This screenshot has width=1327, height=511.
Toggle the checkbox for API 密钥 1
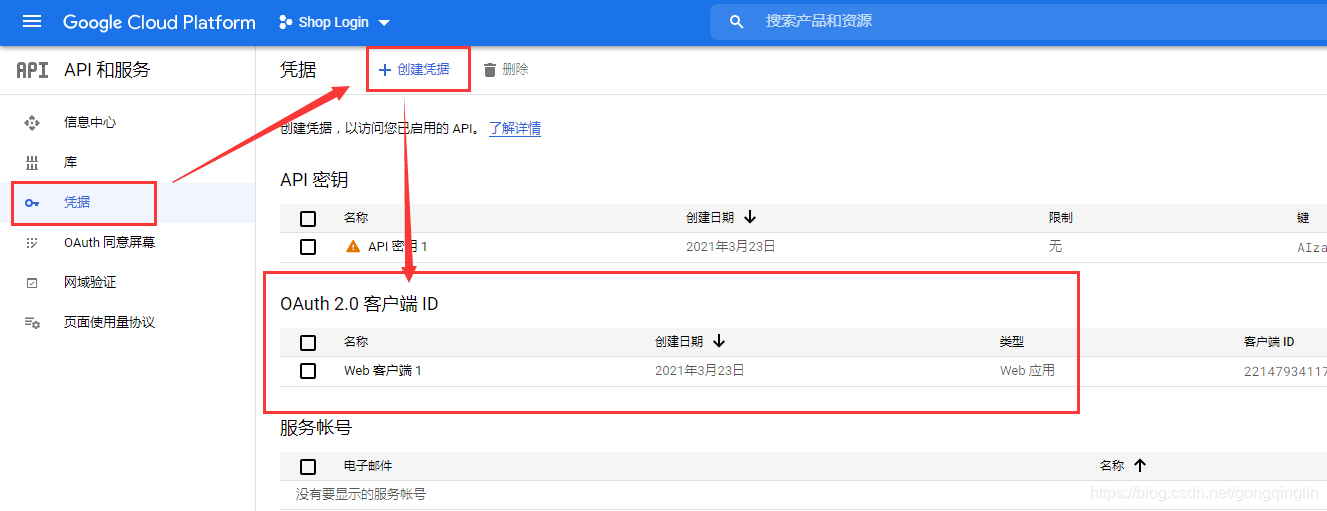[x=308, y=246]
